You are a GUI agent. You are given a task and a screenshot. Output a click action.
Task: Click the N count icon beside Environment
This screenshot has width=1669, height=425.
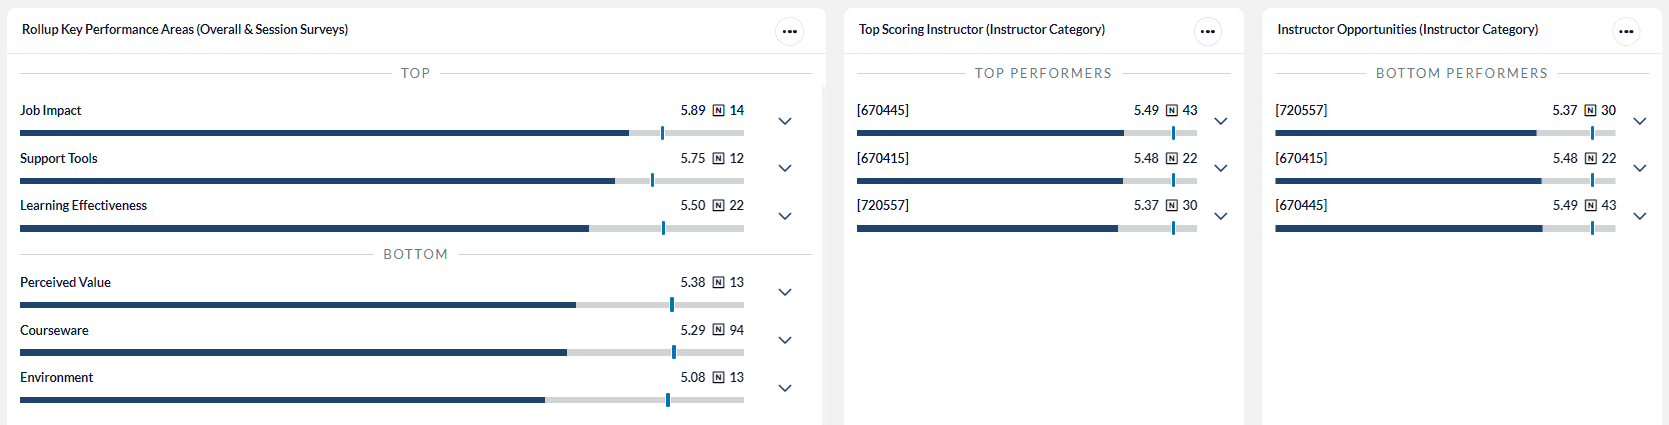click(718, 378)
